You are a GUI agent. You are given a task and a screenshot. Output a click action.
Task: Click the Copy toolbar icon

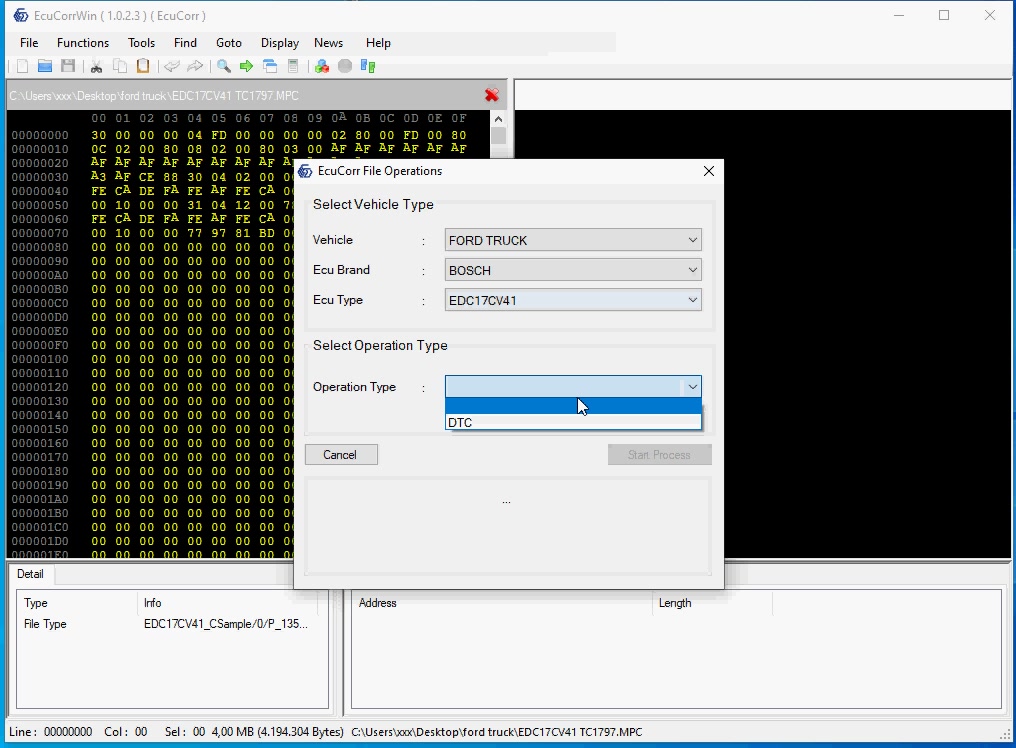click(x=120, y=66)
